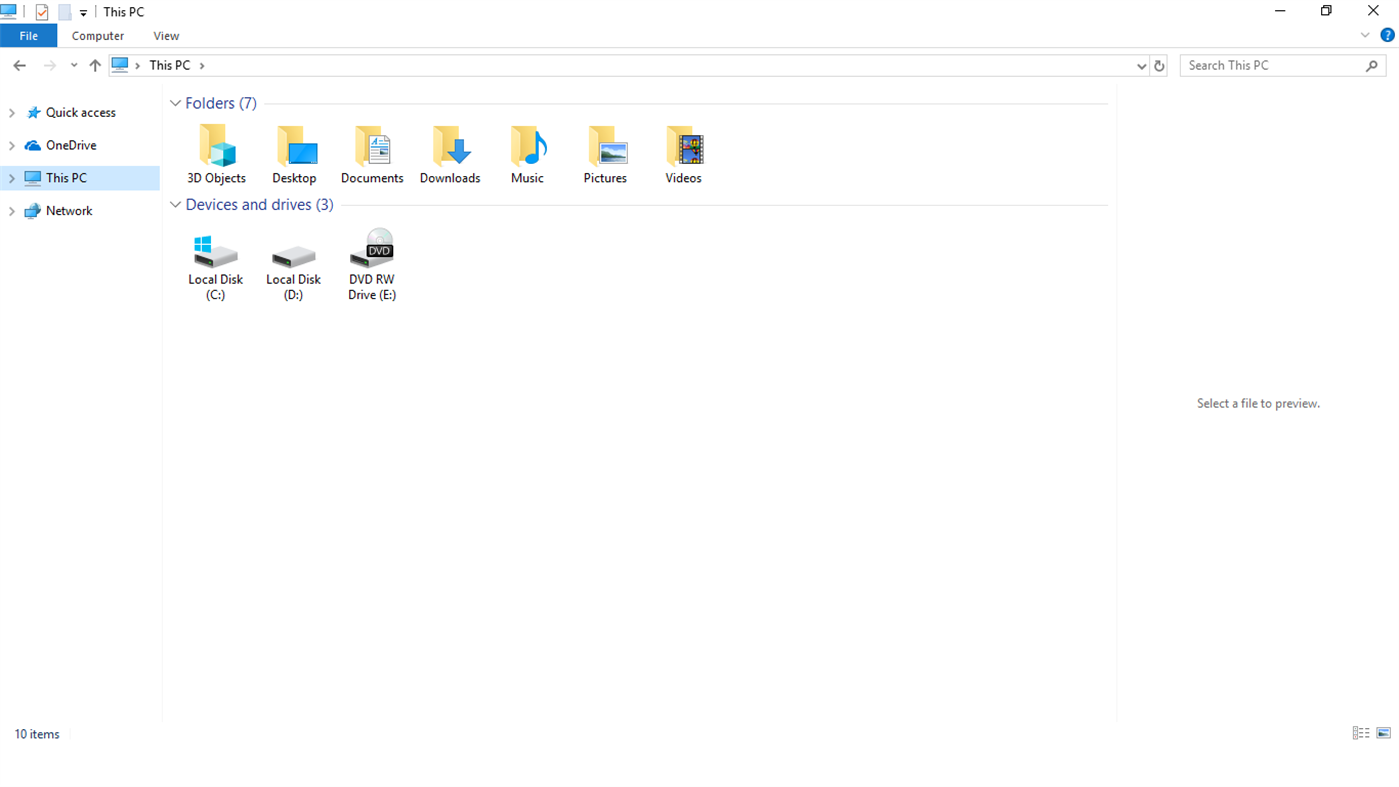Click the refresh button in address bar
The image size is (1399, 787).
1159,65
